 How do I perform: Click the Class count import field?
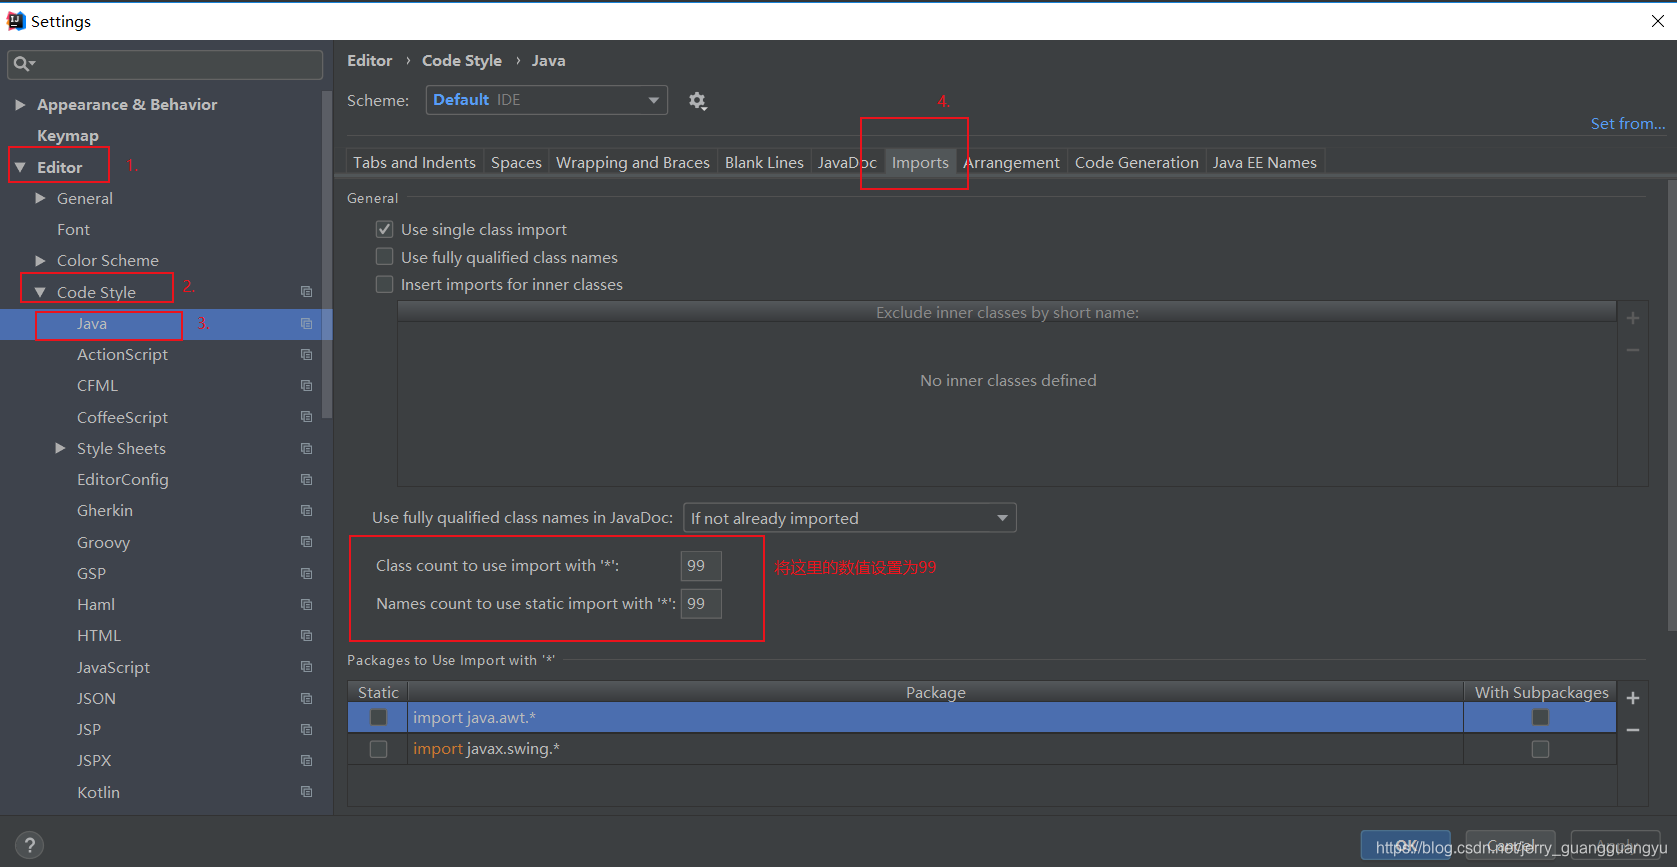(701, 566)
